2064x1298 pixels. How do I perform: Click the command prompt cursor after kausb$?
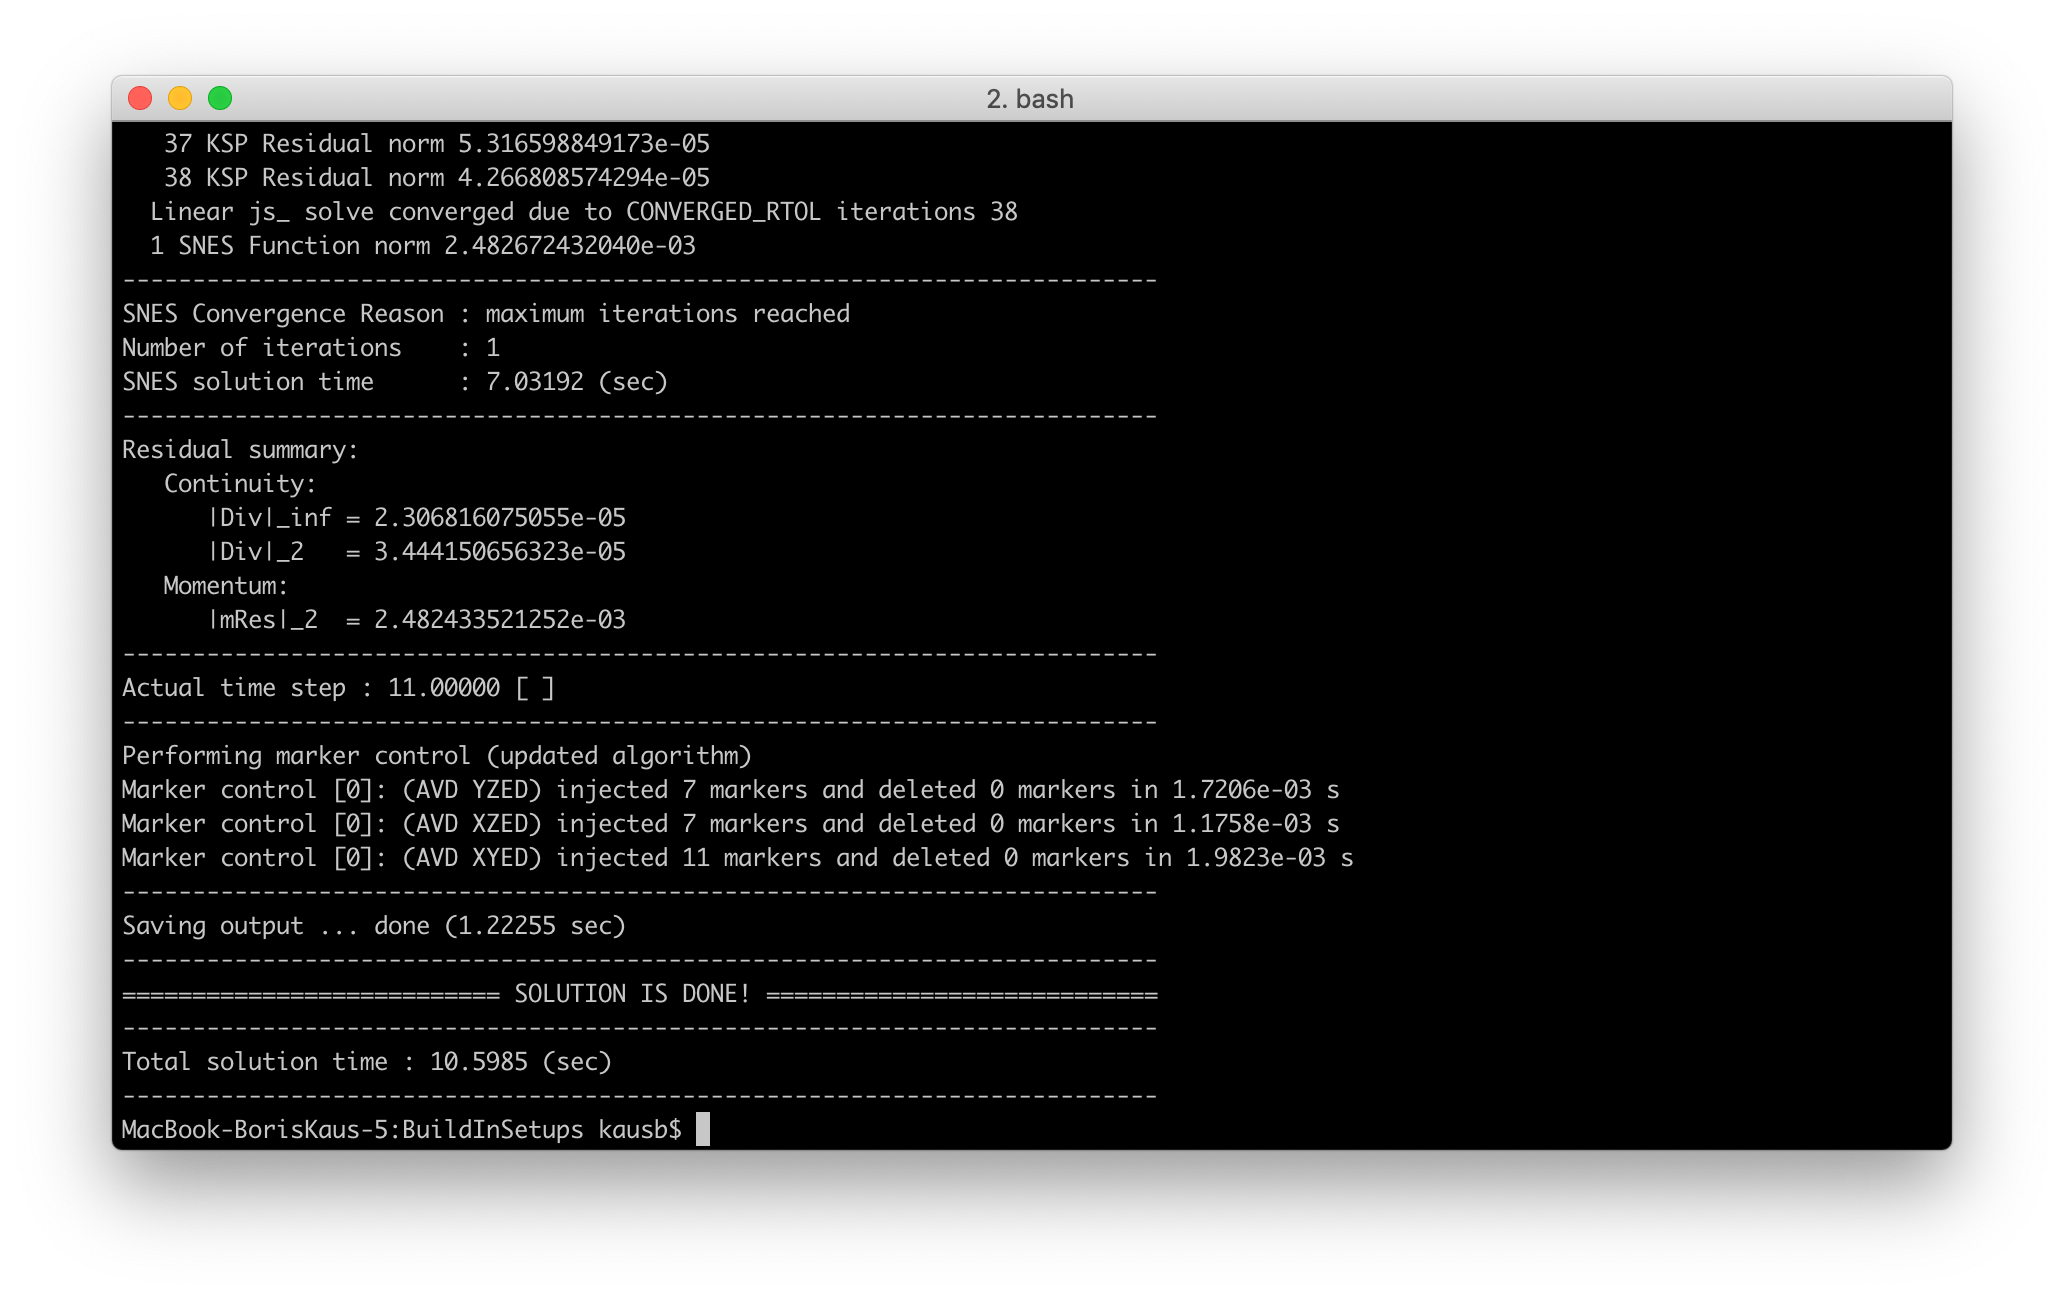(x=703, y=1129)
